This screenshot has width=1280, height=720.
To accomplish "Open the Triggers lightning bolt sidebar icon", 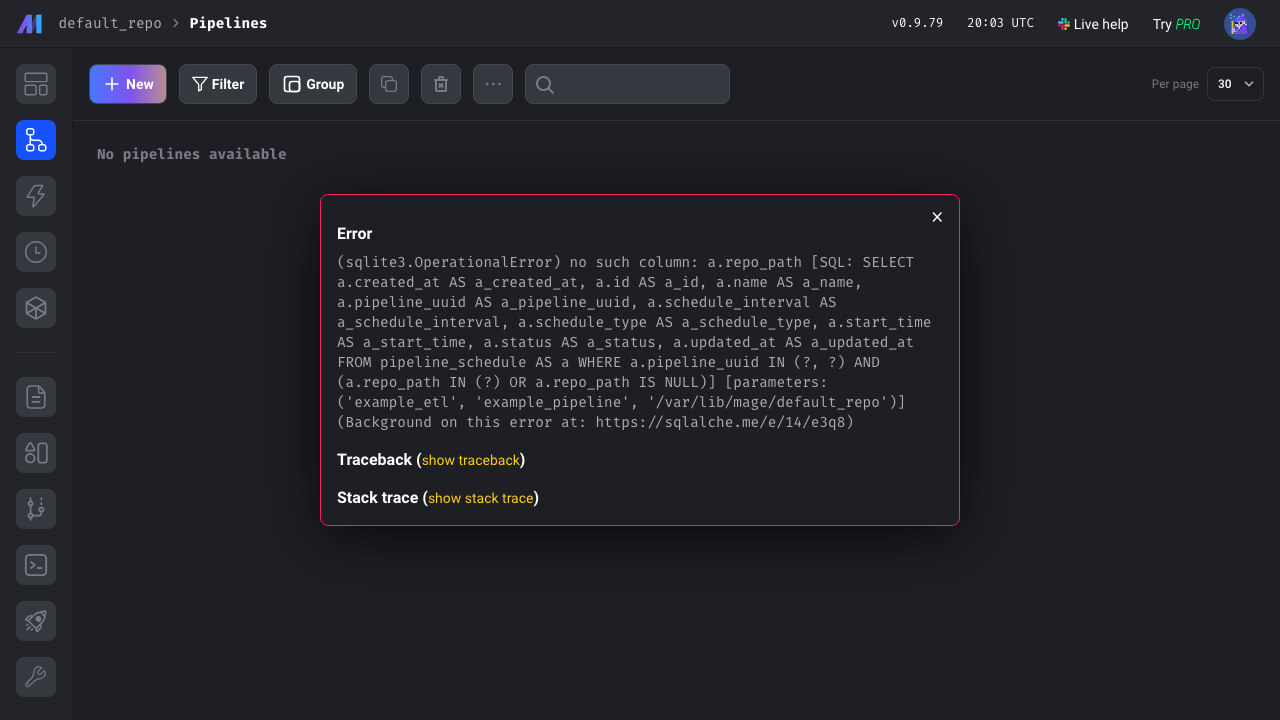I will coord(36,196).
